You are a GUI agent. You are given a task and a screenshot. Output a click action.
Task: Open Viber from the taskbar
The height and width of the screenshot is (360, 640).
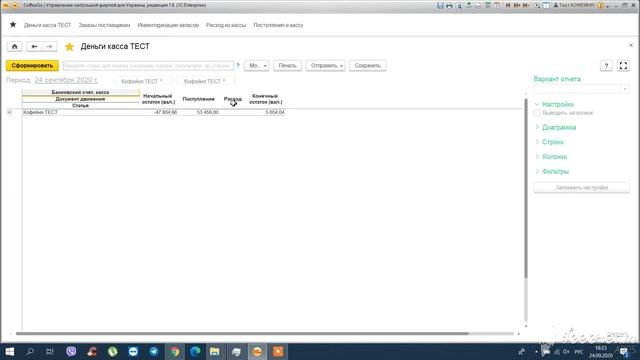pos(71,351)
